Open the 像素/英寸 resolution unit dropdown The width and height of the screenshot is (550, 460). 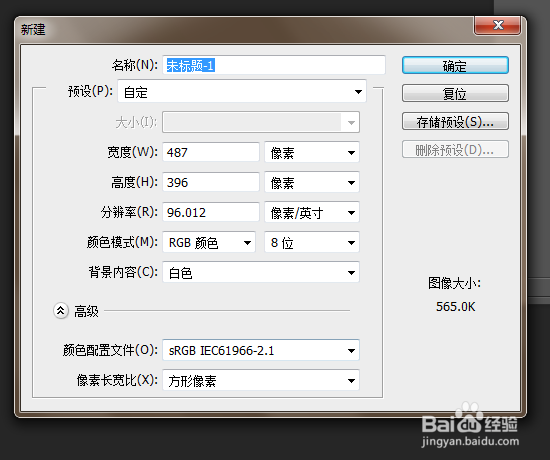tap(312, 212)
